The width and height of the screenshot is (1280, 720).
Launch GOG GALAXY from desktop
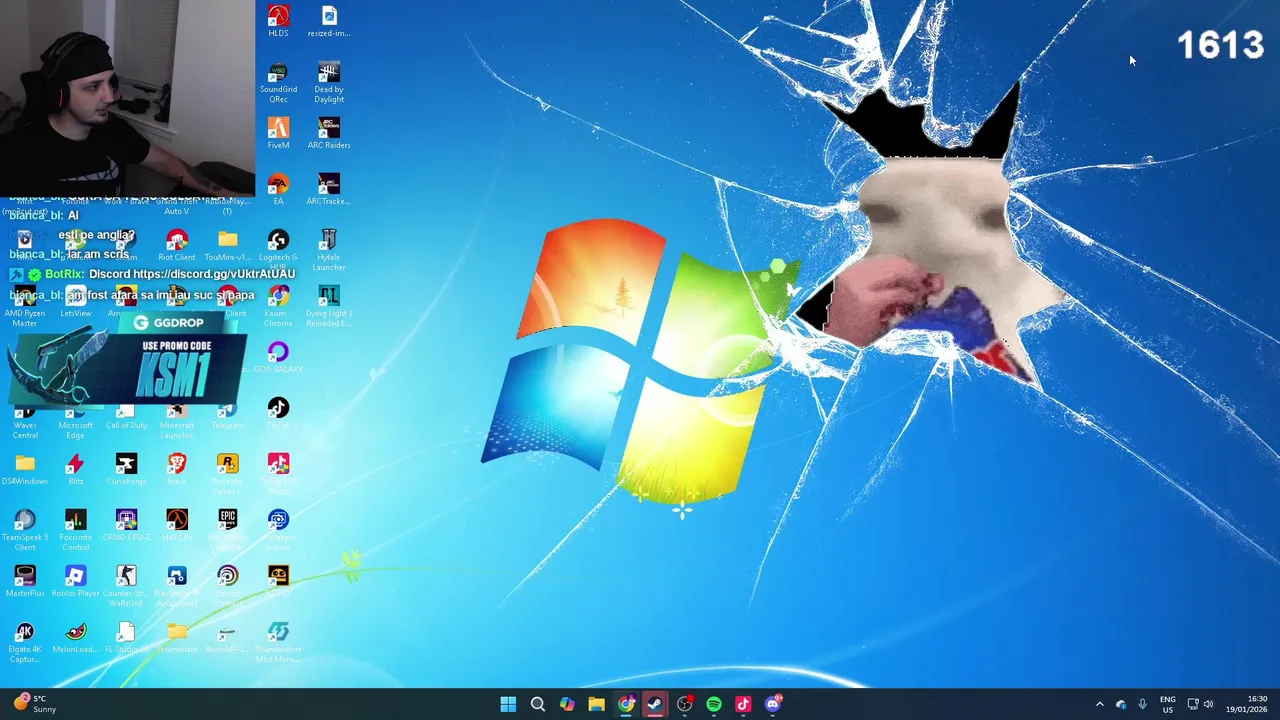278,357
